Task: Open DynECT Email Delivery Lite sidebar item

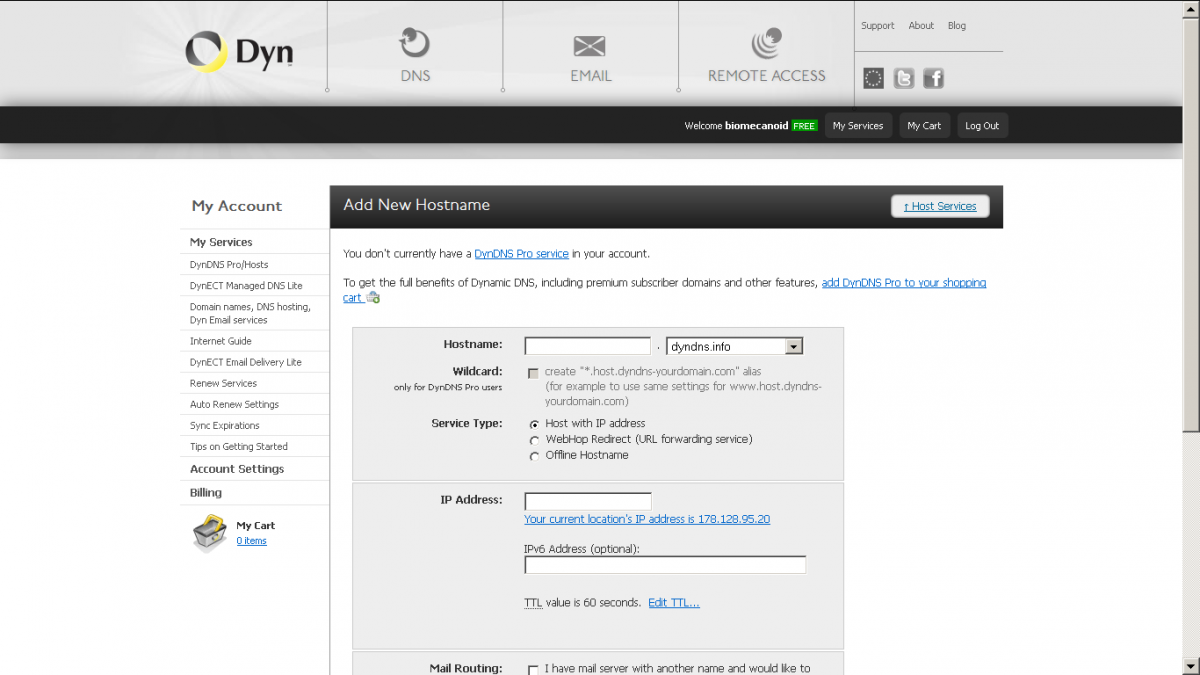Action: [246, 362]
